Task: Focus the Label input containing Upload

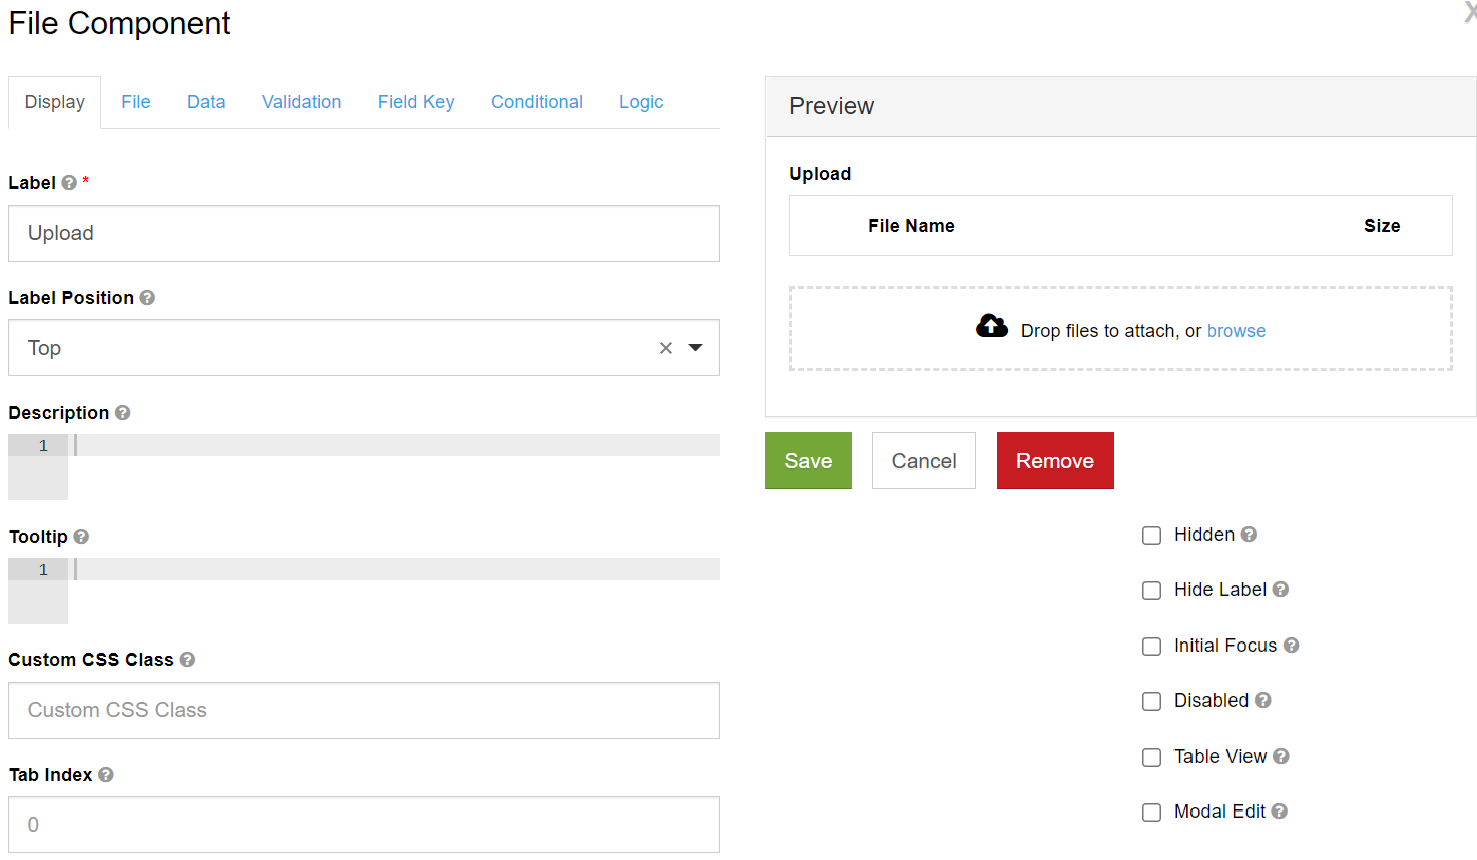Action: pos(364,233)
